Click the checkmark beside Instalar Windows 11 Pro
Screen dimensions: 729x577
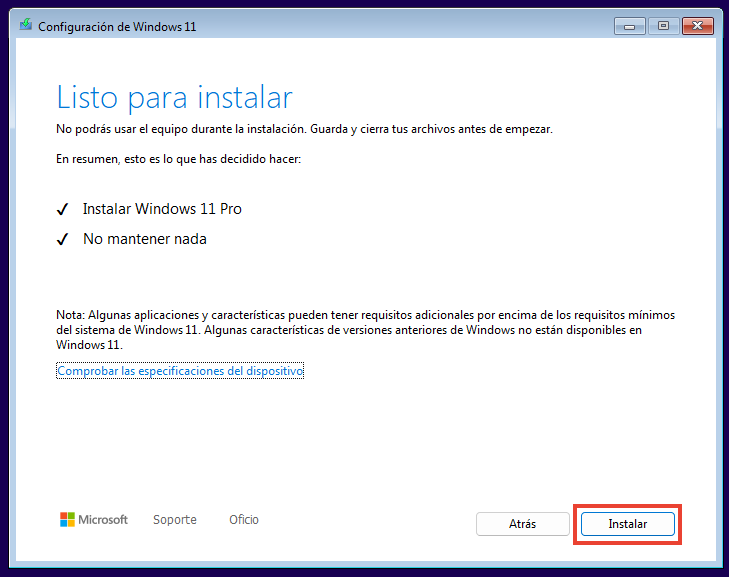[x=62, y=210]
